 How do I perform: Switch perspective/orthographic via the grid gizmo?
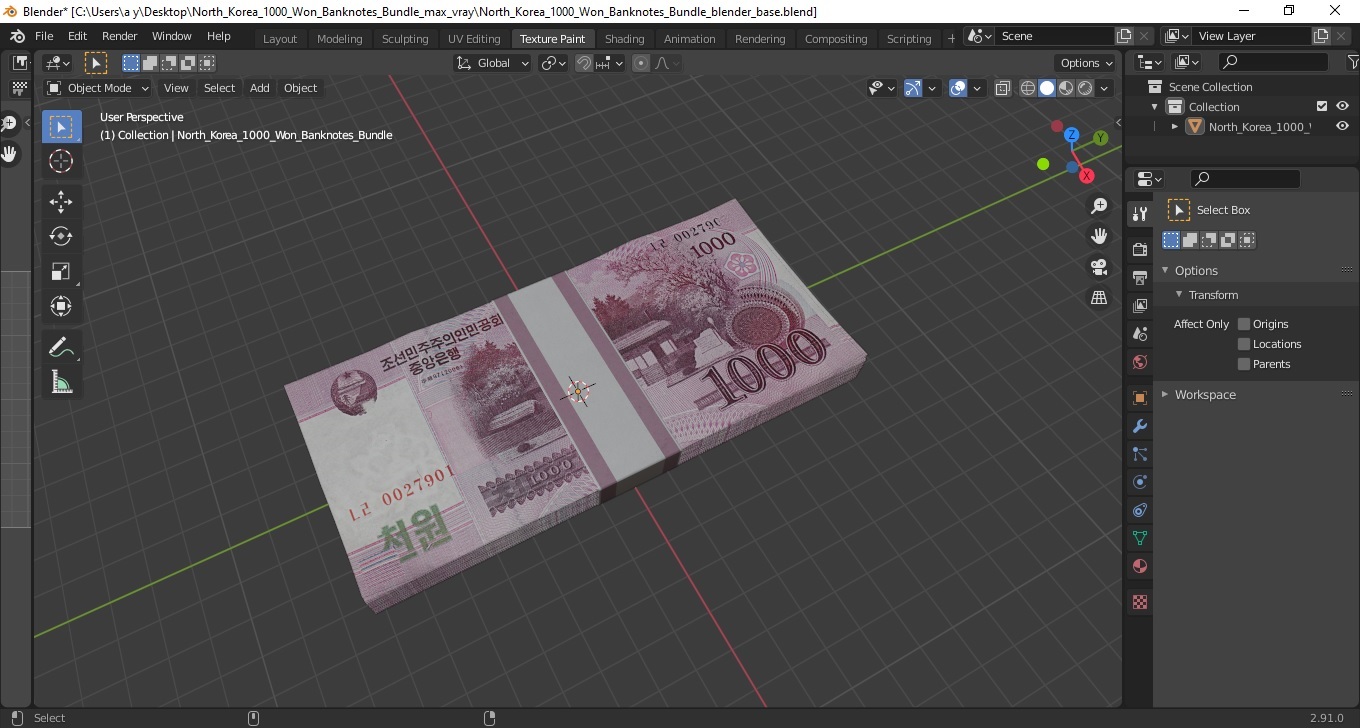pyautogui.click(x=1099, y=298)
